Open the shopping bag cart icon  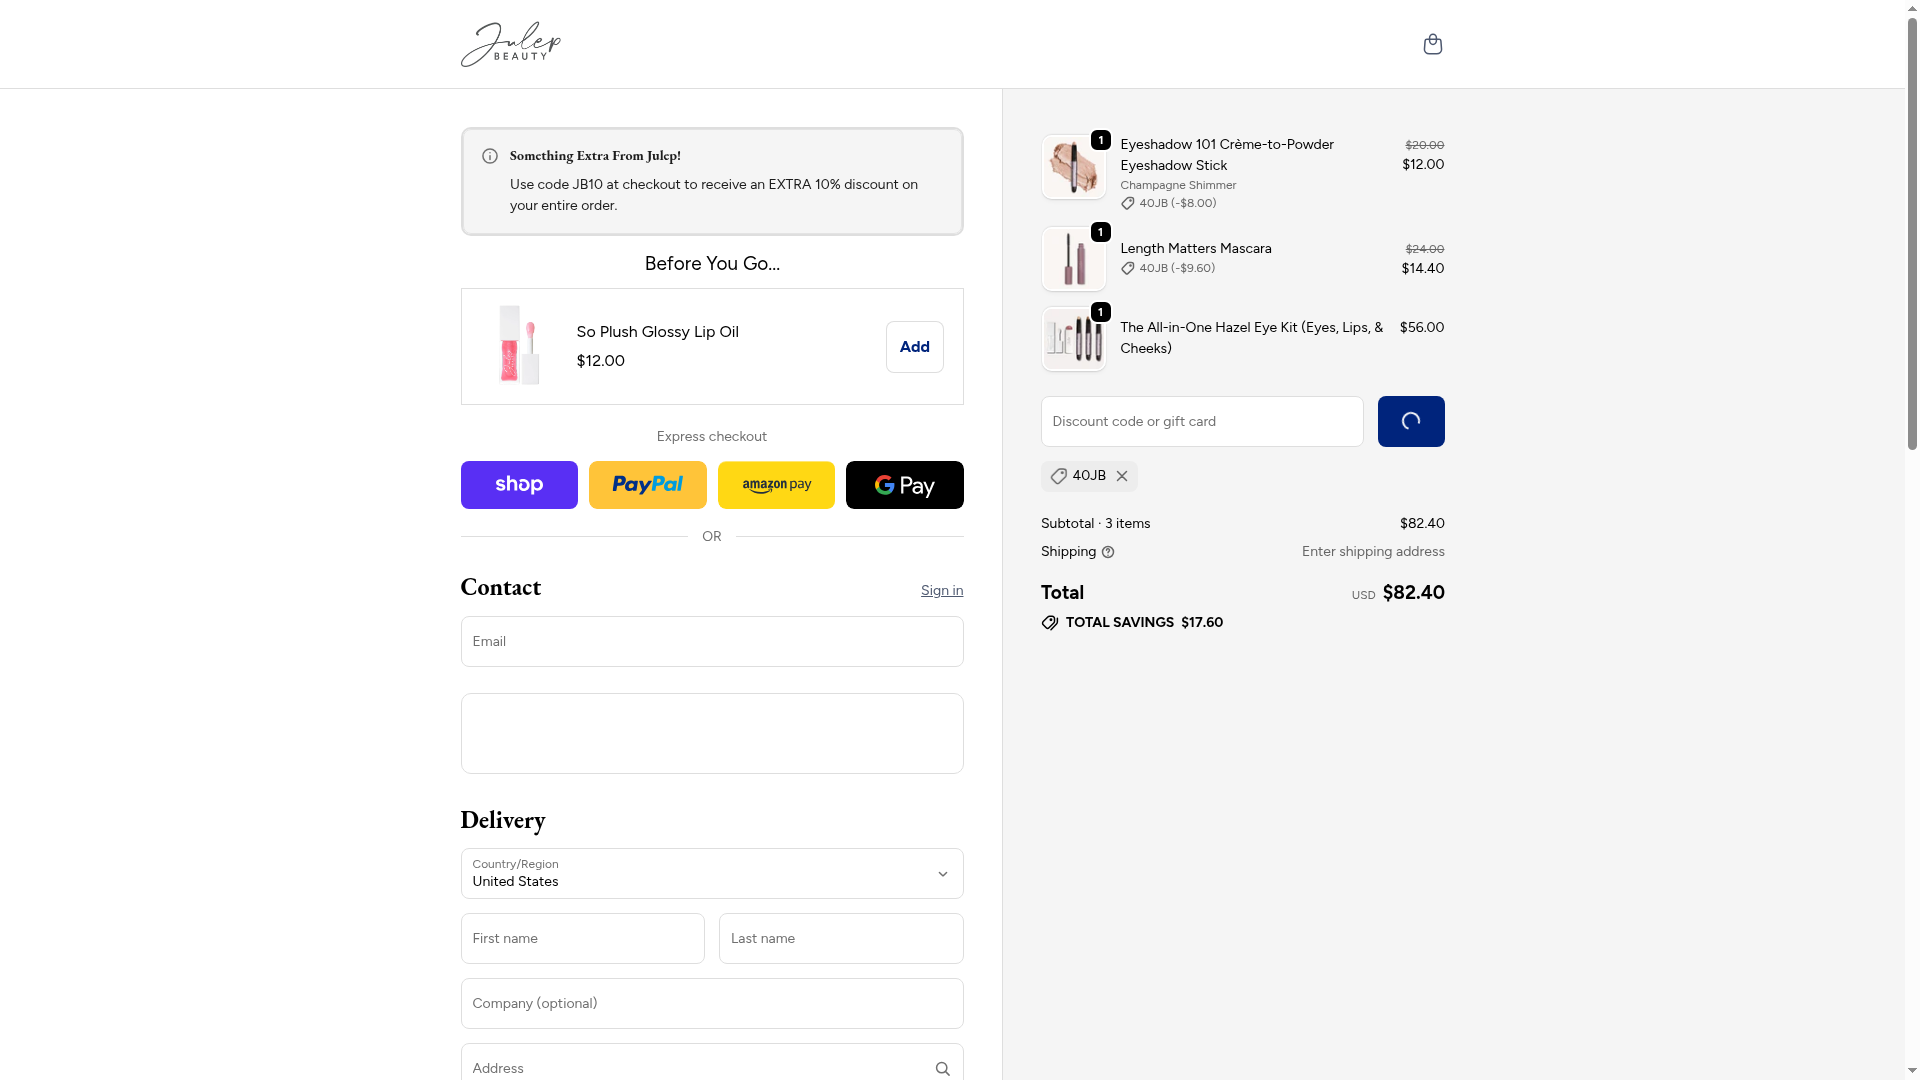tap(1432, 44)
